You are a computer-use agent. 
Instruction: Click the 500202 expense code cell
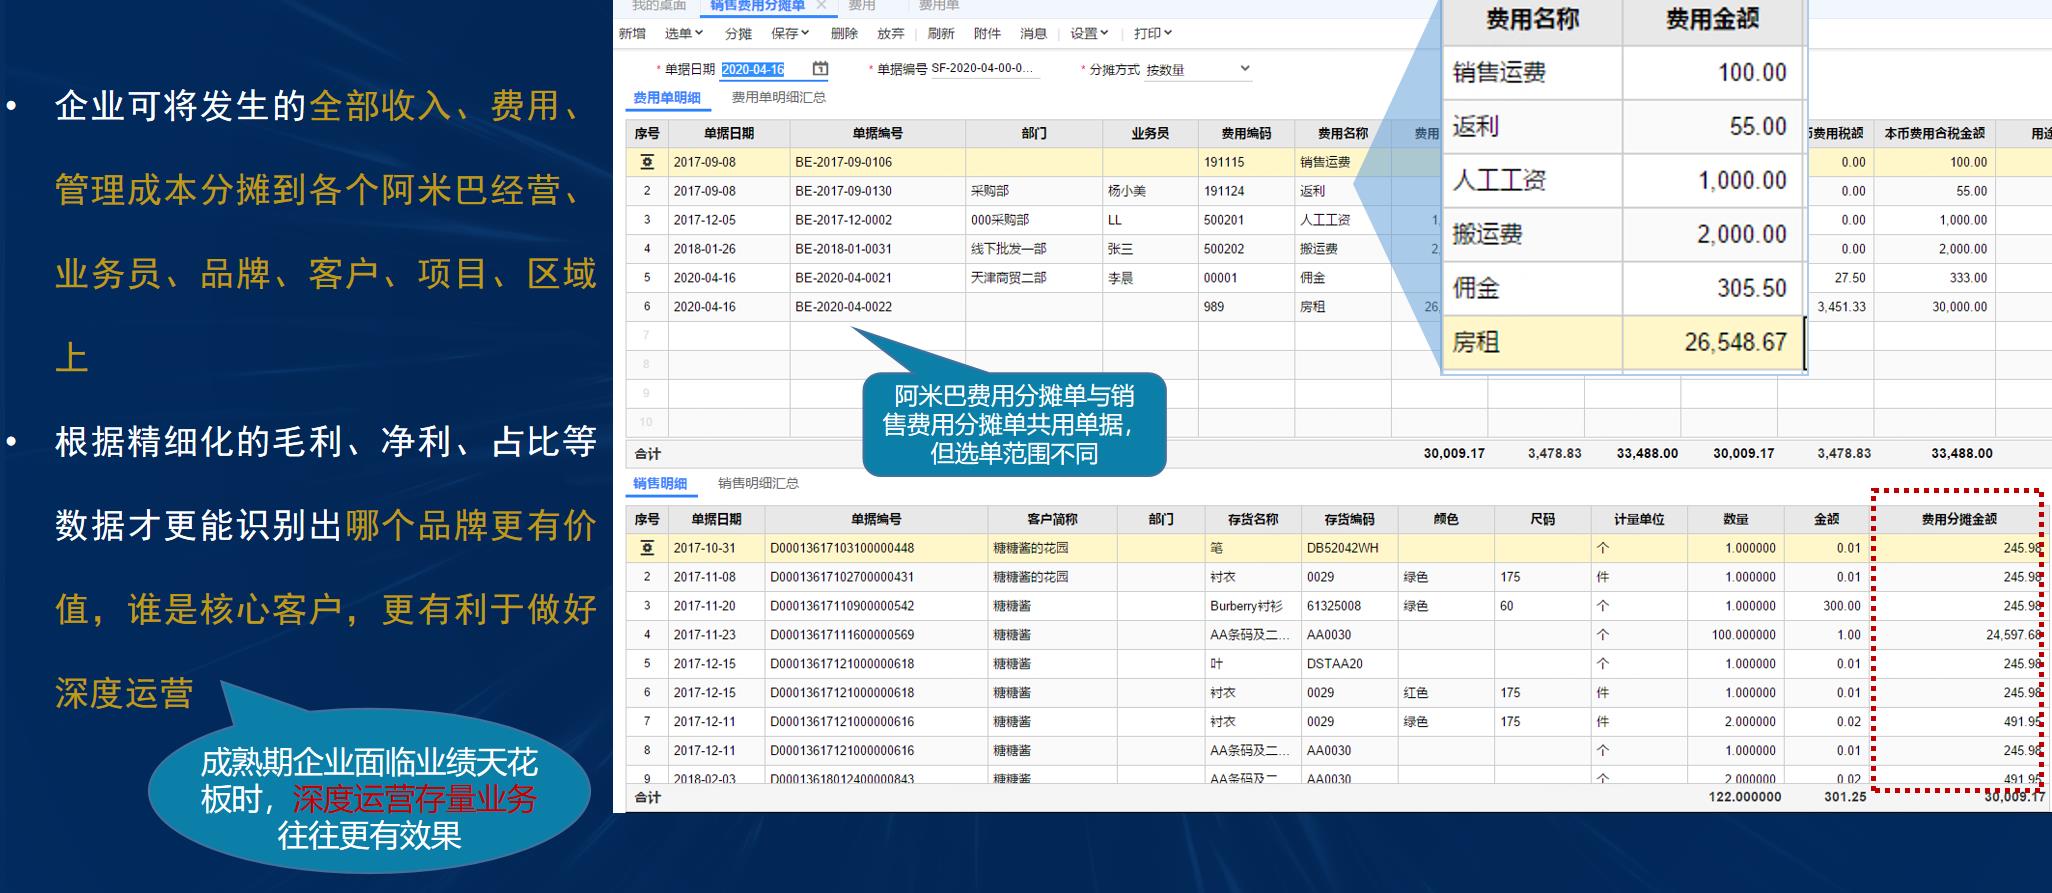tap(1246, 249)
